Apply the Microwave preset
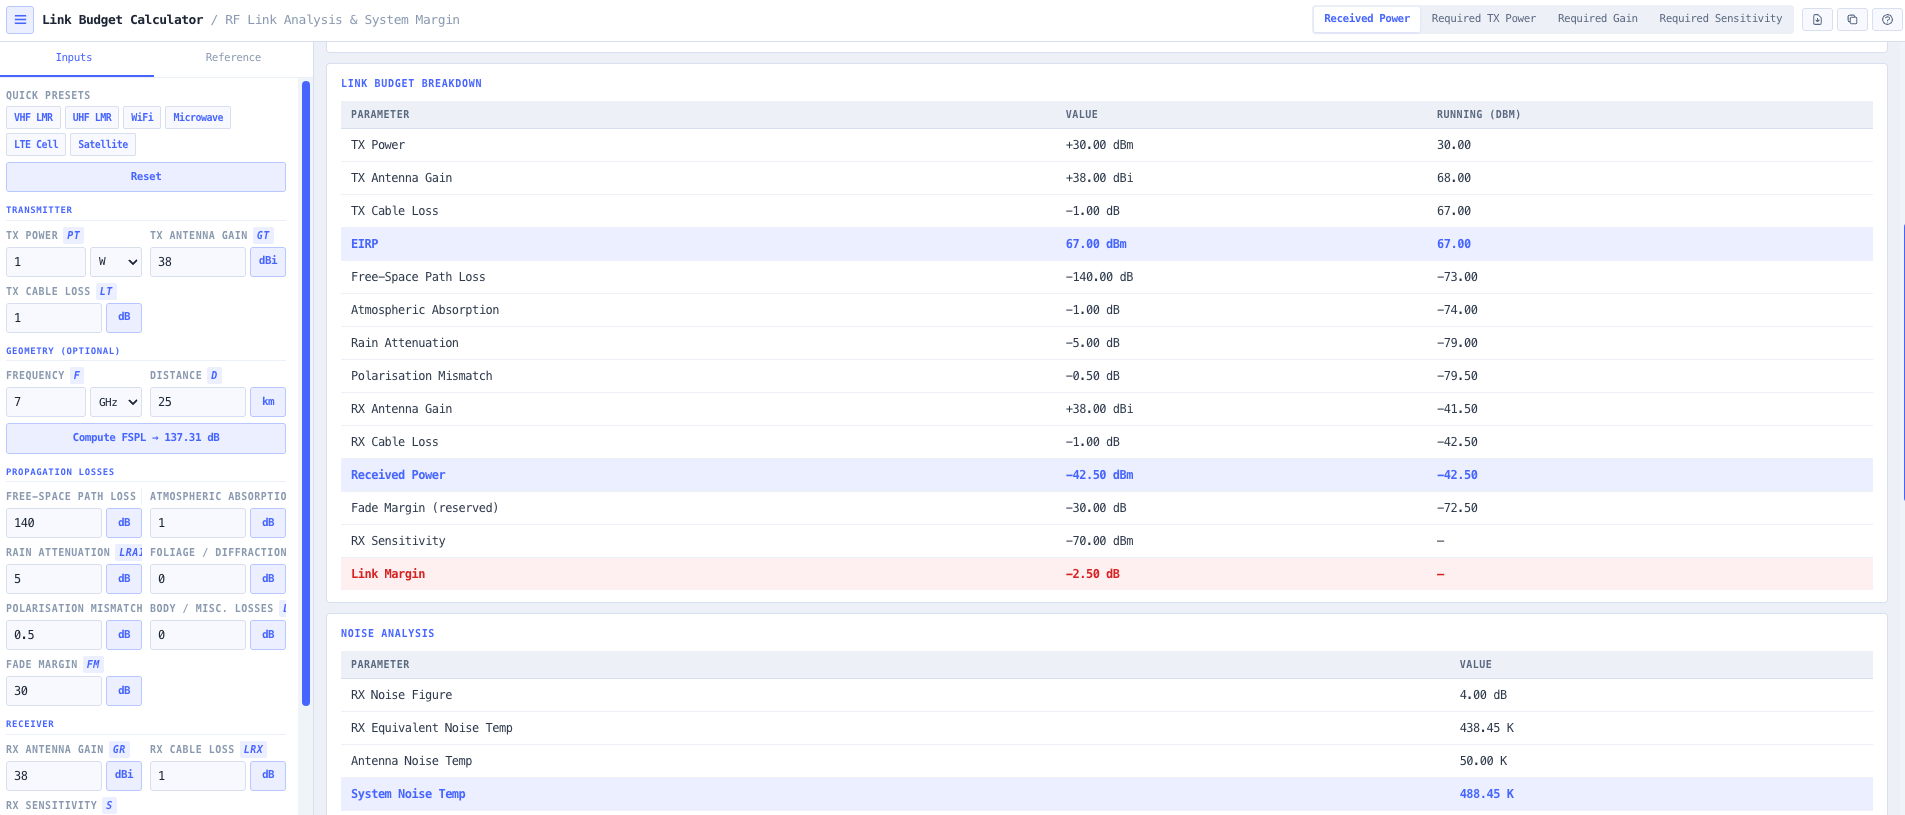The width and height of the screenshot is (1905, 815). 198,118
